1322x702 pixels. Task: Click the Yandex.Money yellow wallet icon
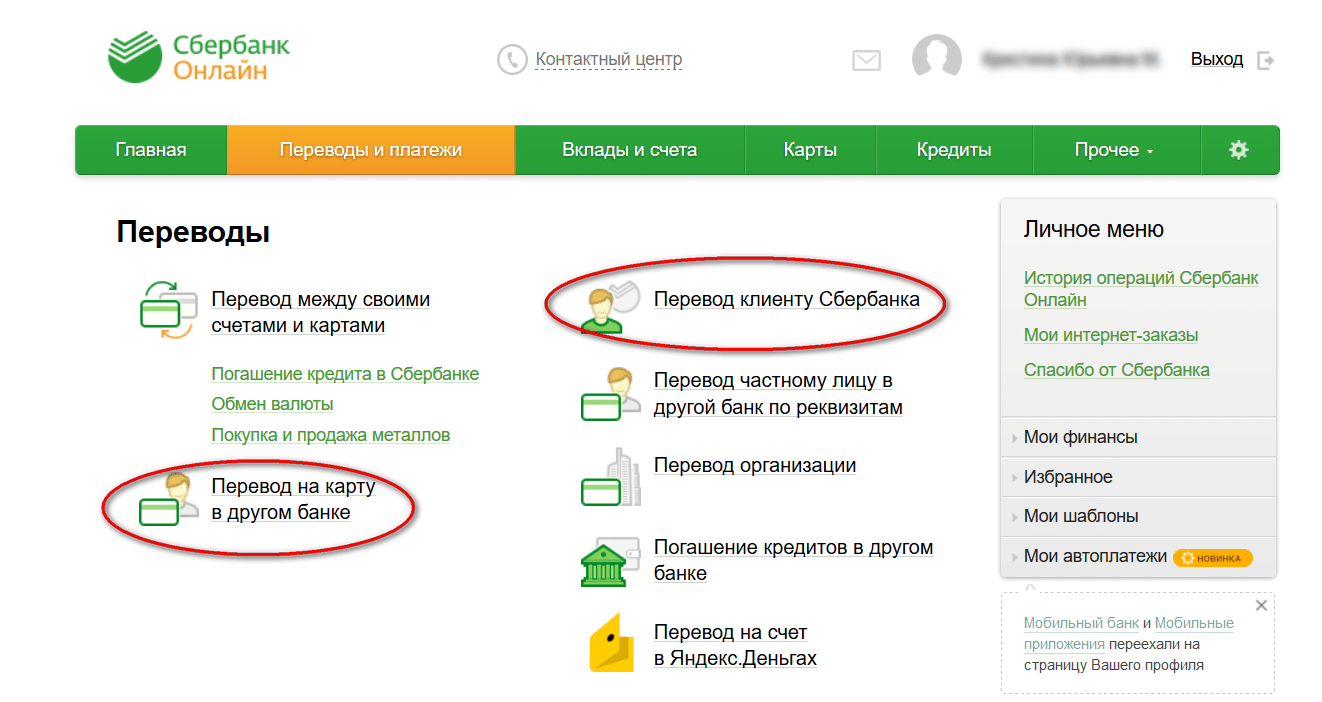point(612,644)
